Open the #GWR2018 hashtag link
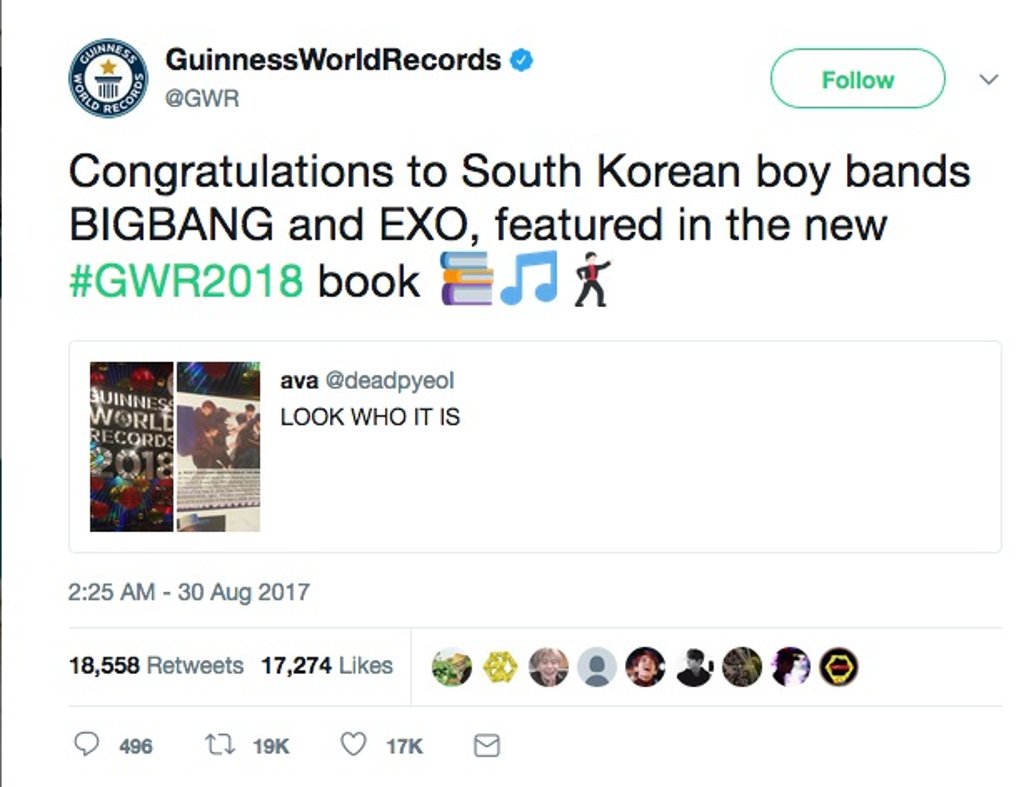The width and height of the screenshot is (1024, 787). point(186,281)
